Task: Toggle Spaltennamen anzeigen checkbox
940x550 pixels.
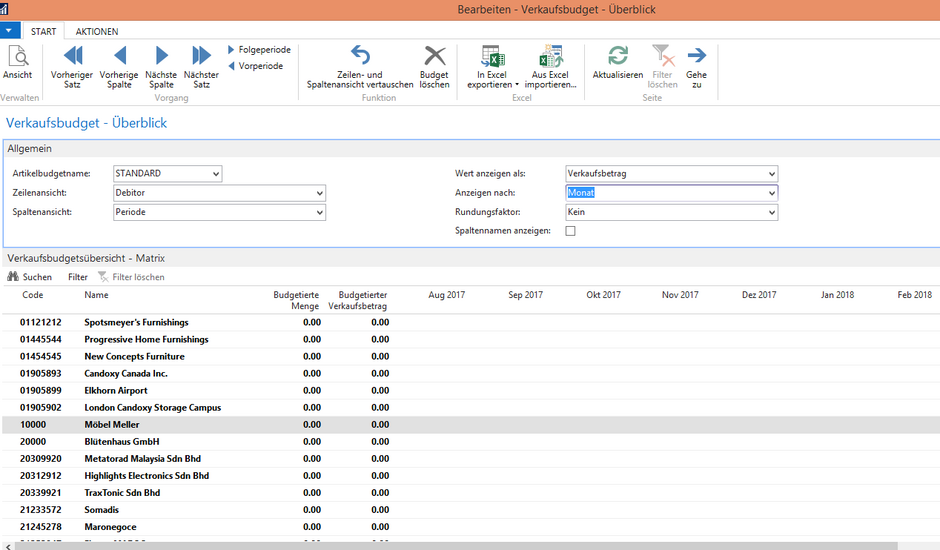Action: [571, 231]
